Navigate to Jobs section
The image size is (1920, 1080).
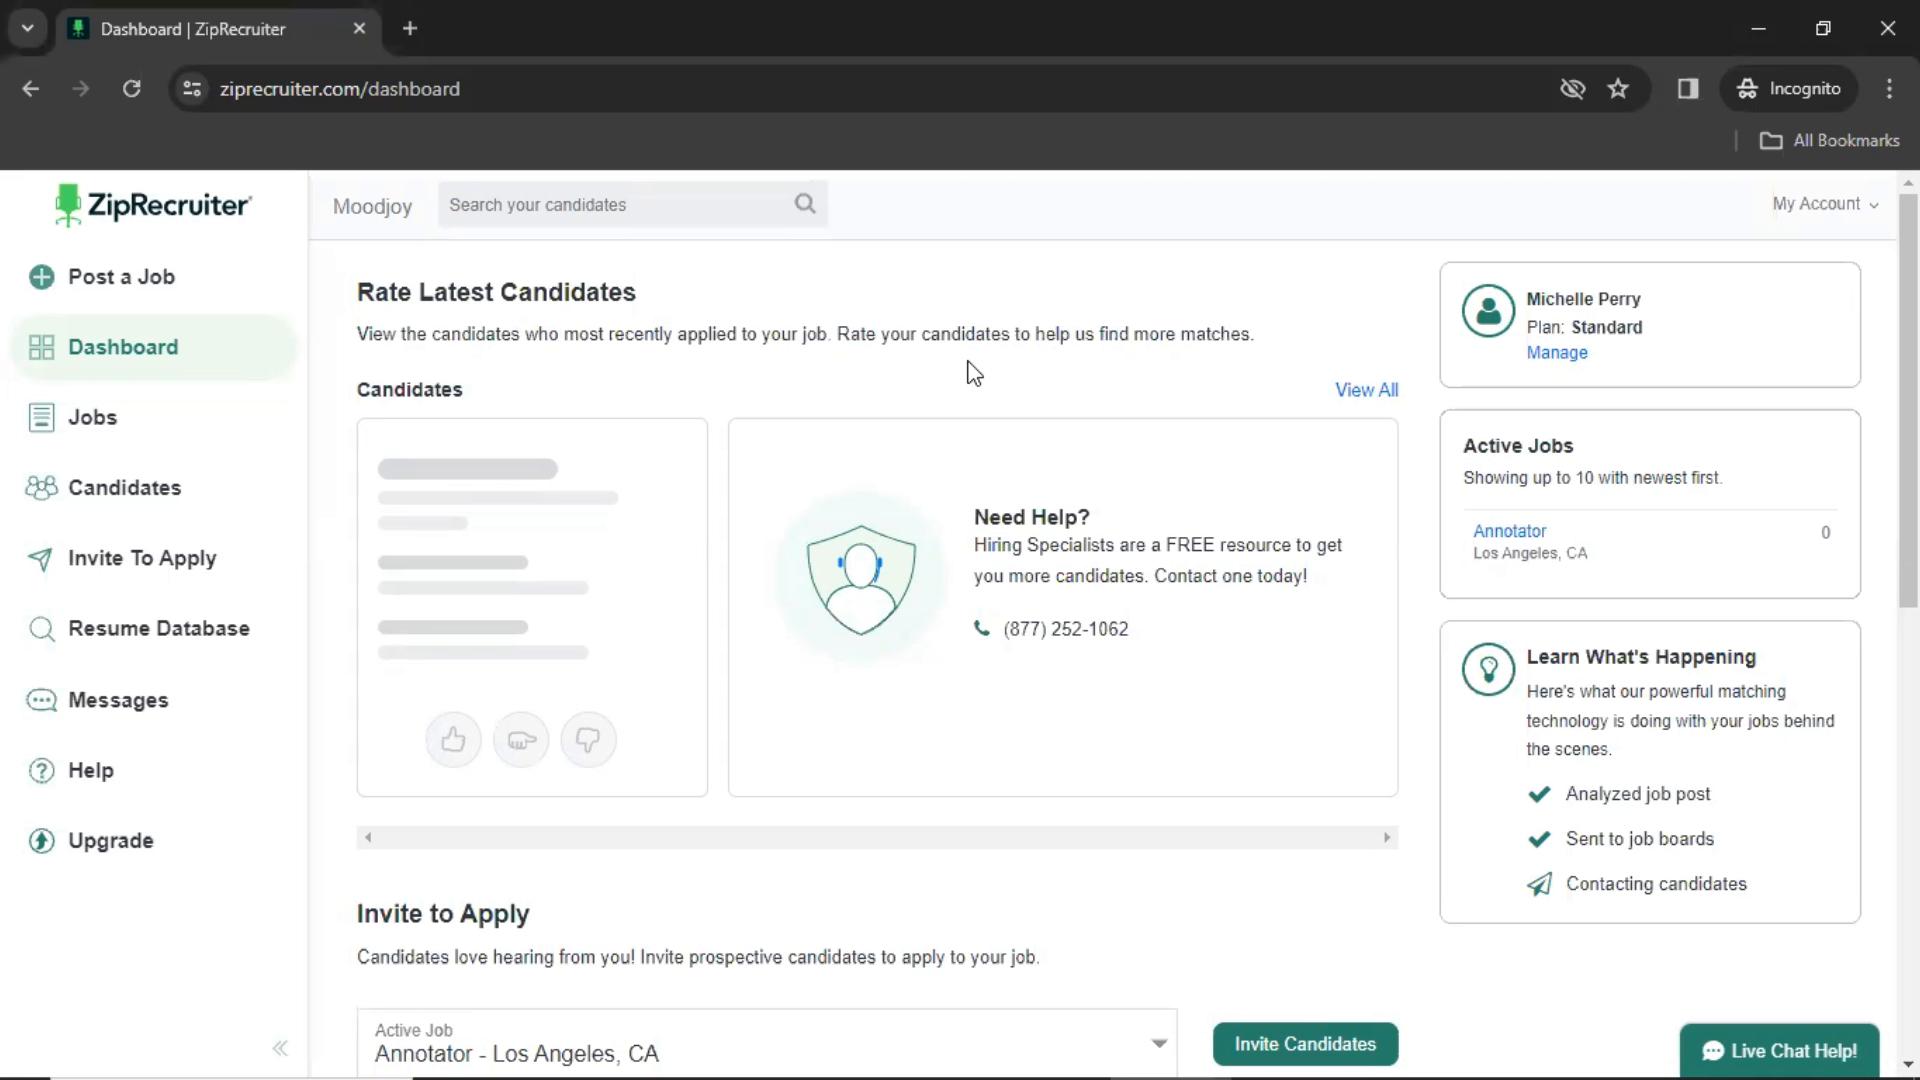pyautogui.click(x=92, y=417)
